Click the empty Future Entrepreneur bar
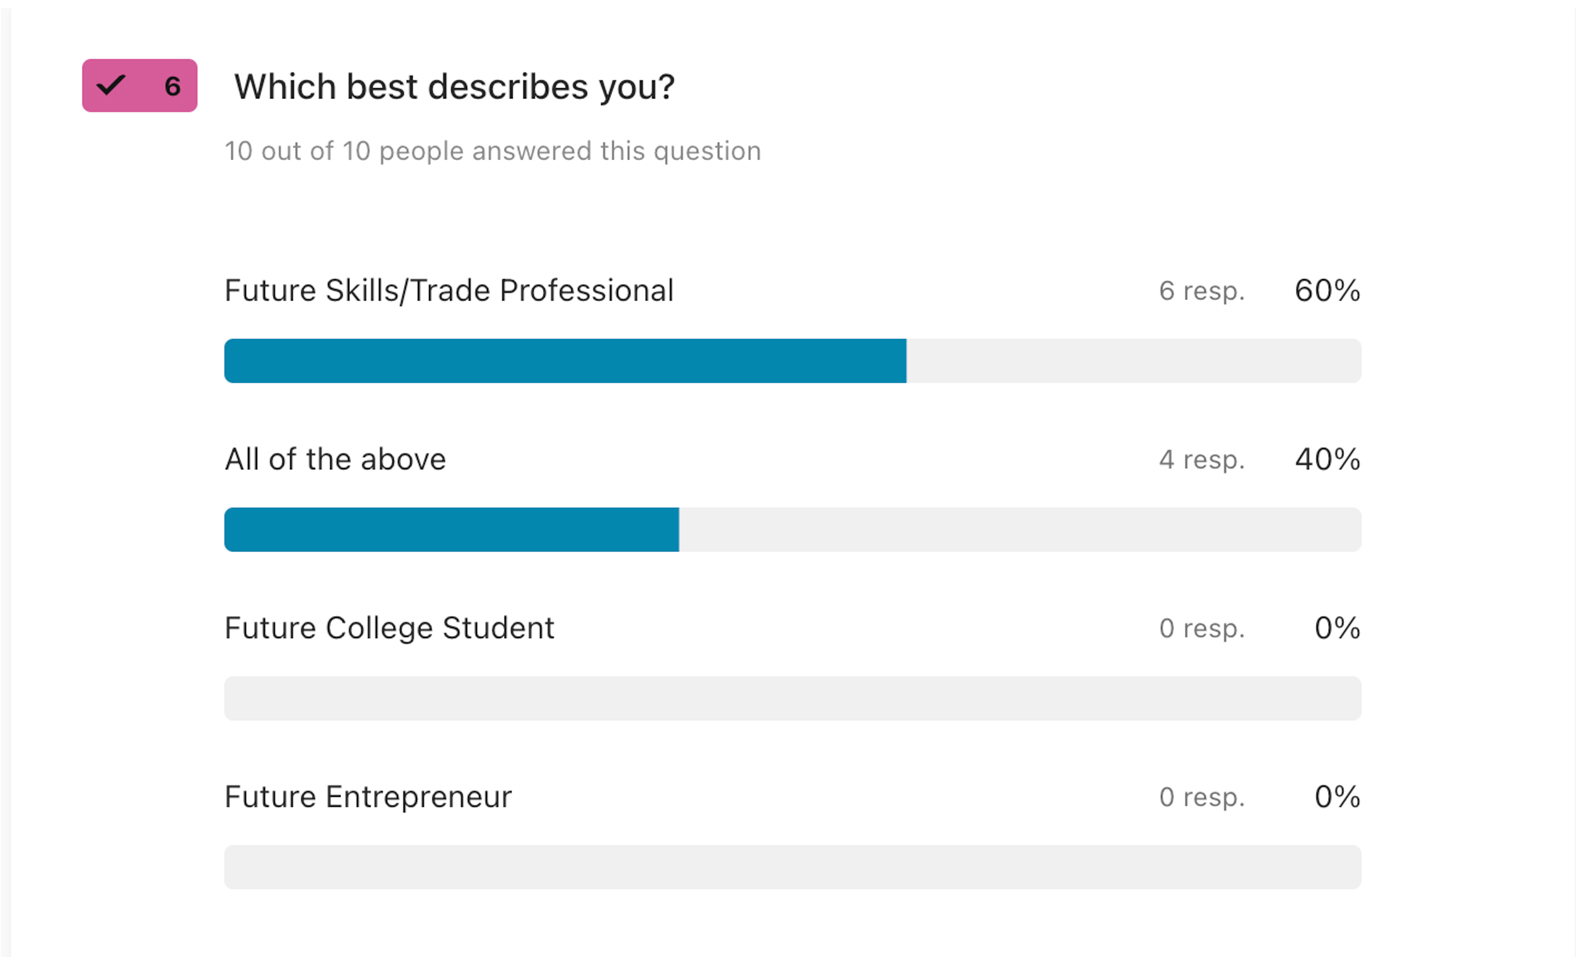The image size is (1576, 957). point(792,867)
